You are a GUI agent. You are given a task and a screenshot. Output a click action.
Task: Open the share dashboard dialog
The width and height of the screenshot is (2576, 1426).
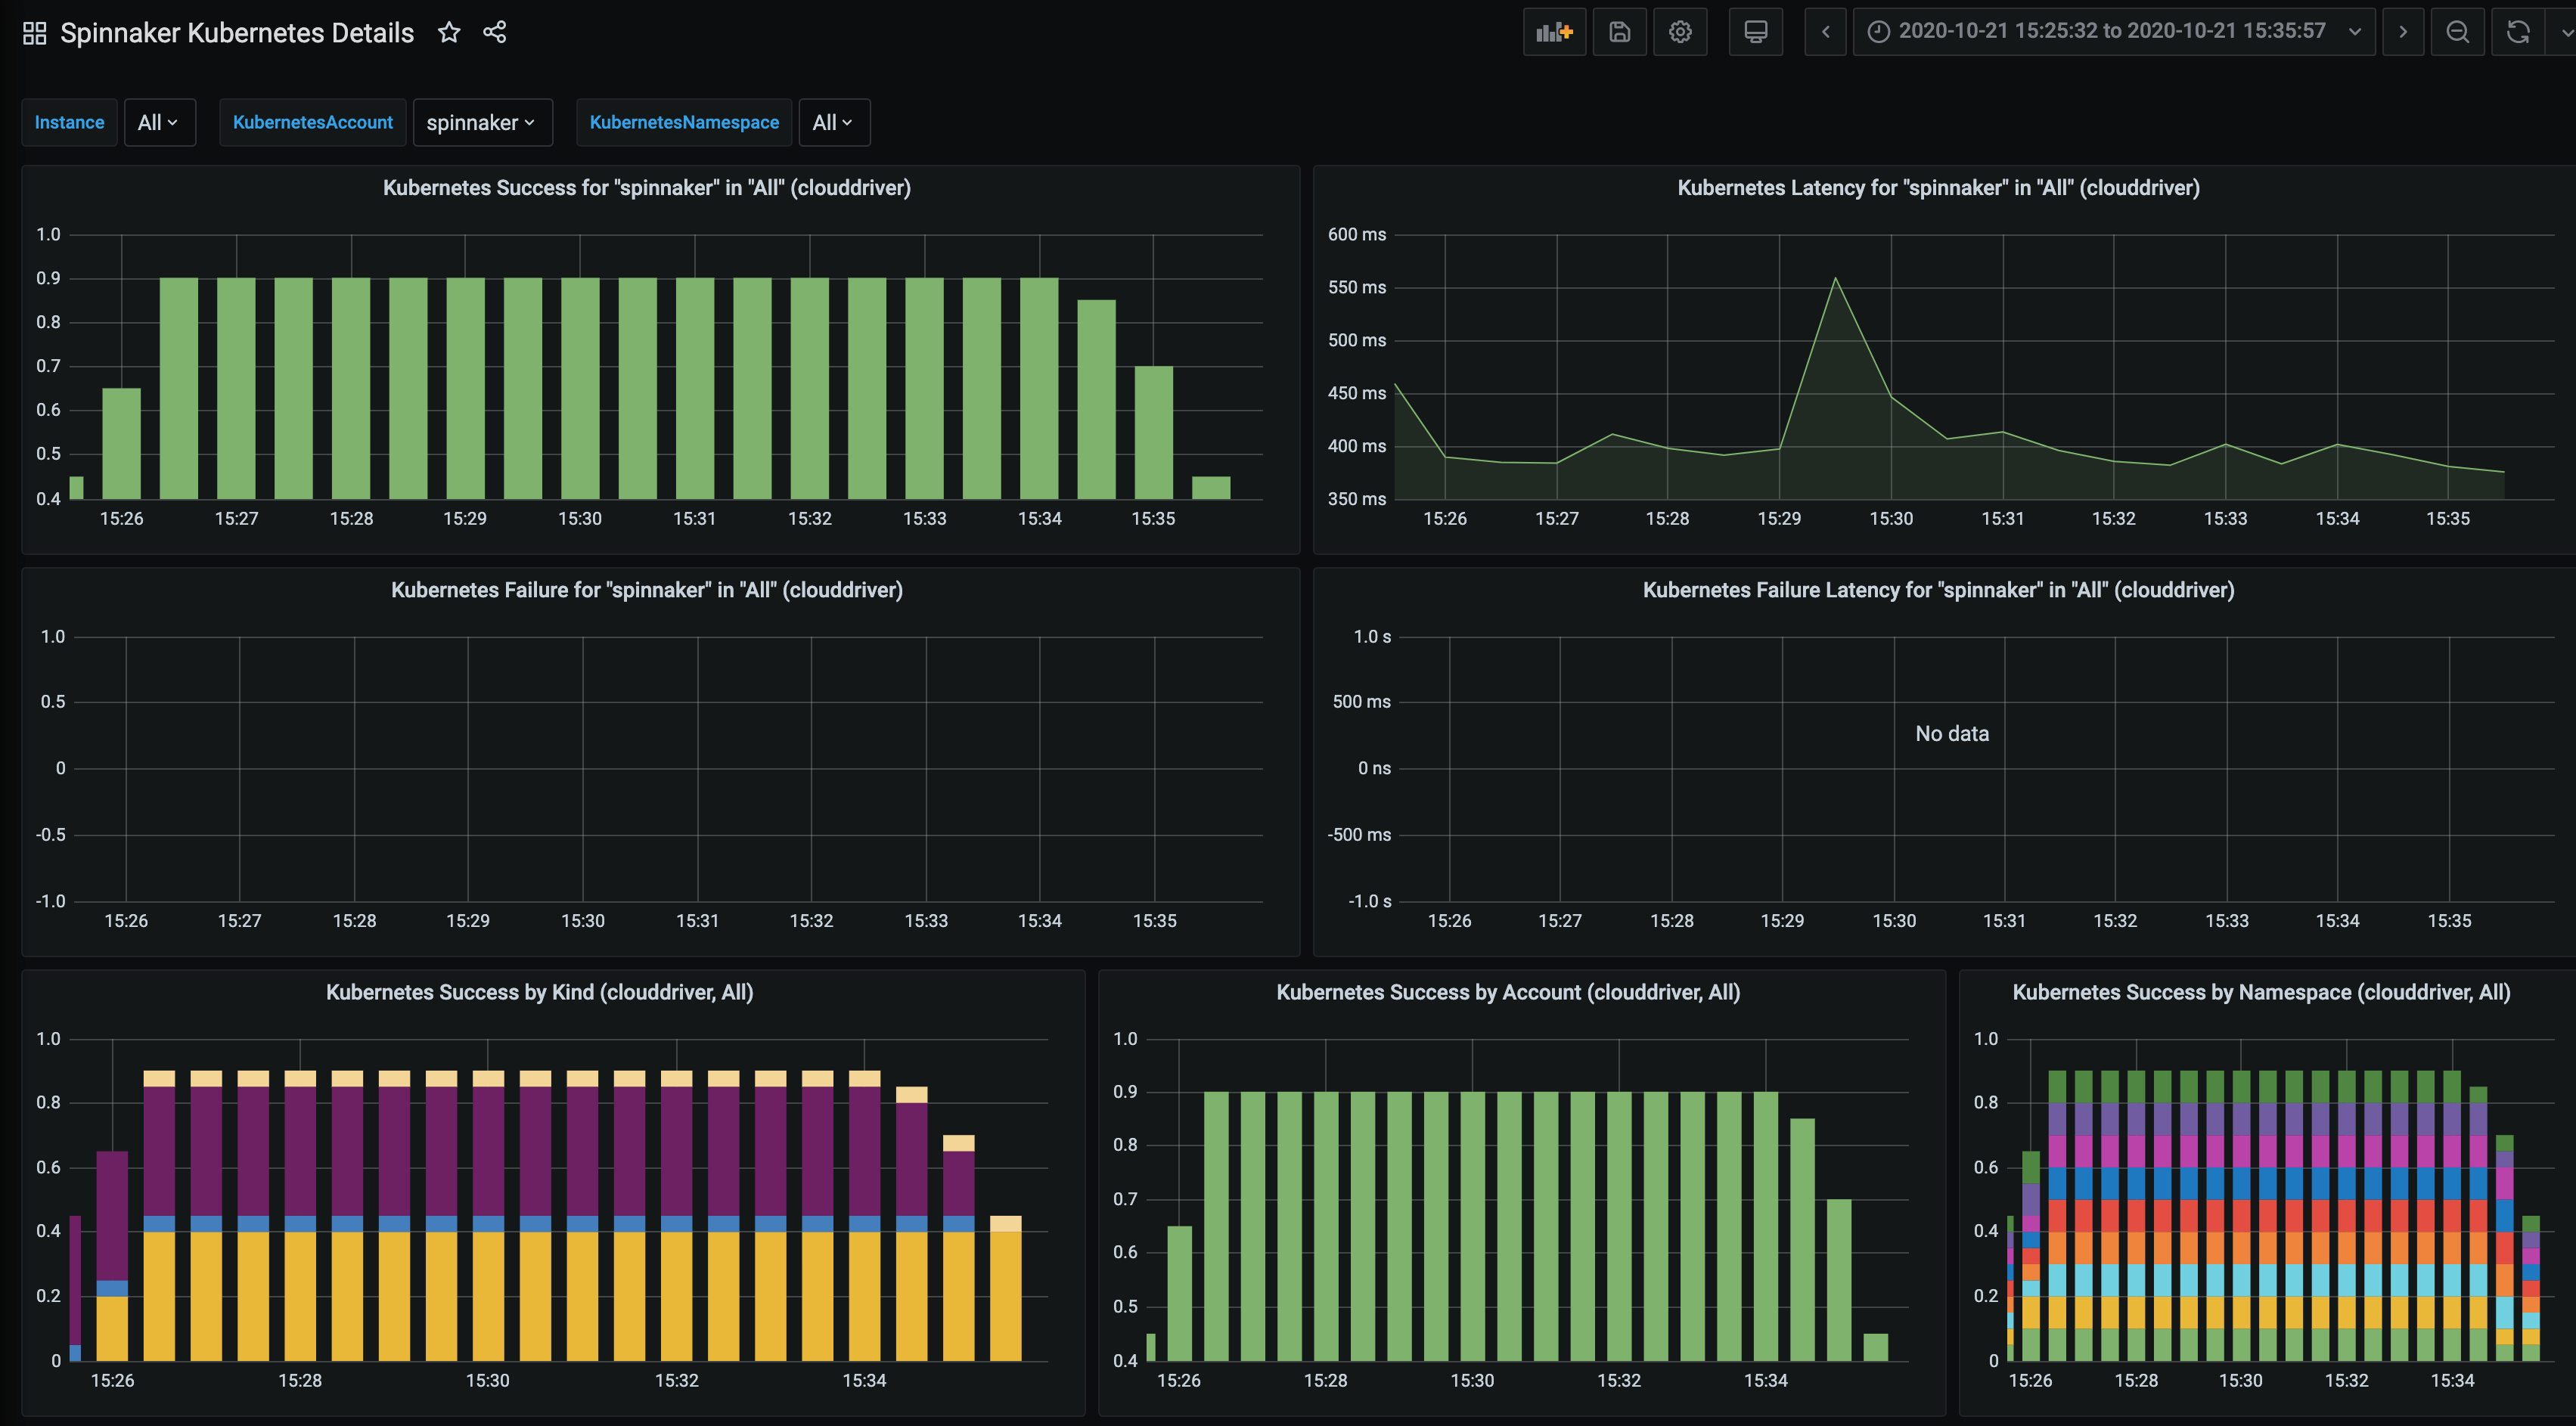495,32
